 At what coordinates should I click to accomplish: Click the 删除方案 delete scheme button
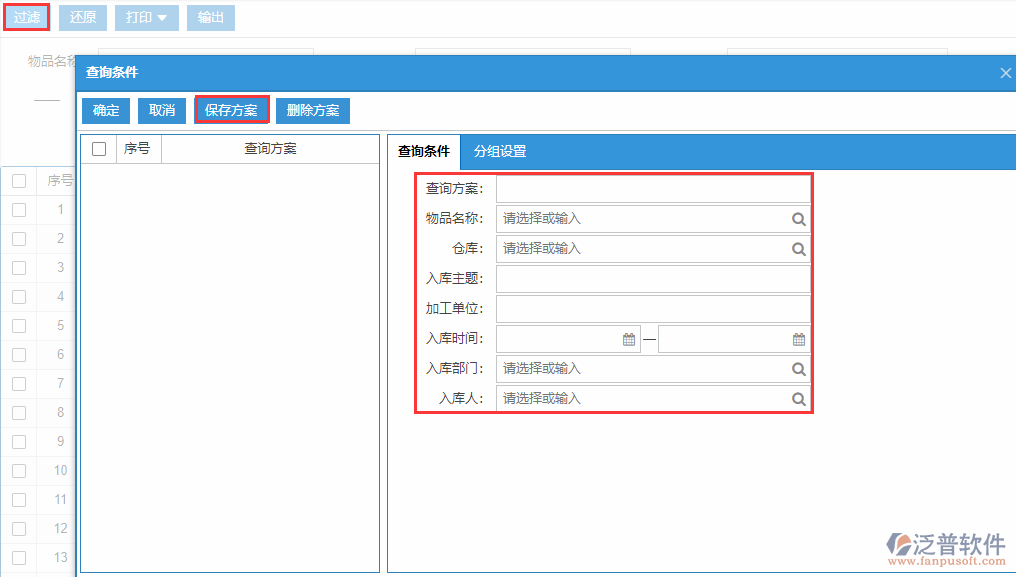click(x=312, y=110)
